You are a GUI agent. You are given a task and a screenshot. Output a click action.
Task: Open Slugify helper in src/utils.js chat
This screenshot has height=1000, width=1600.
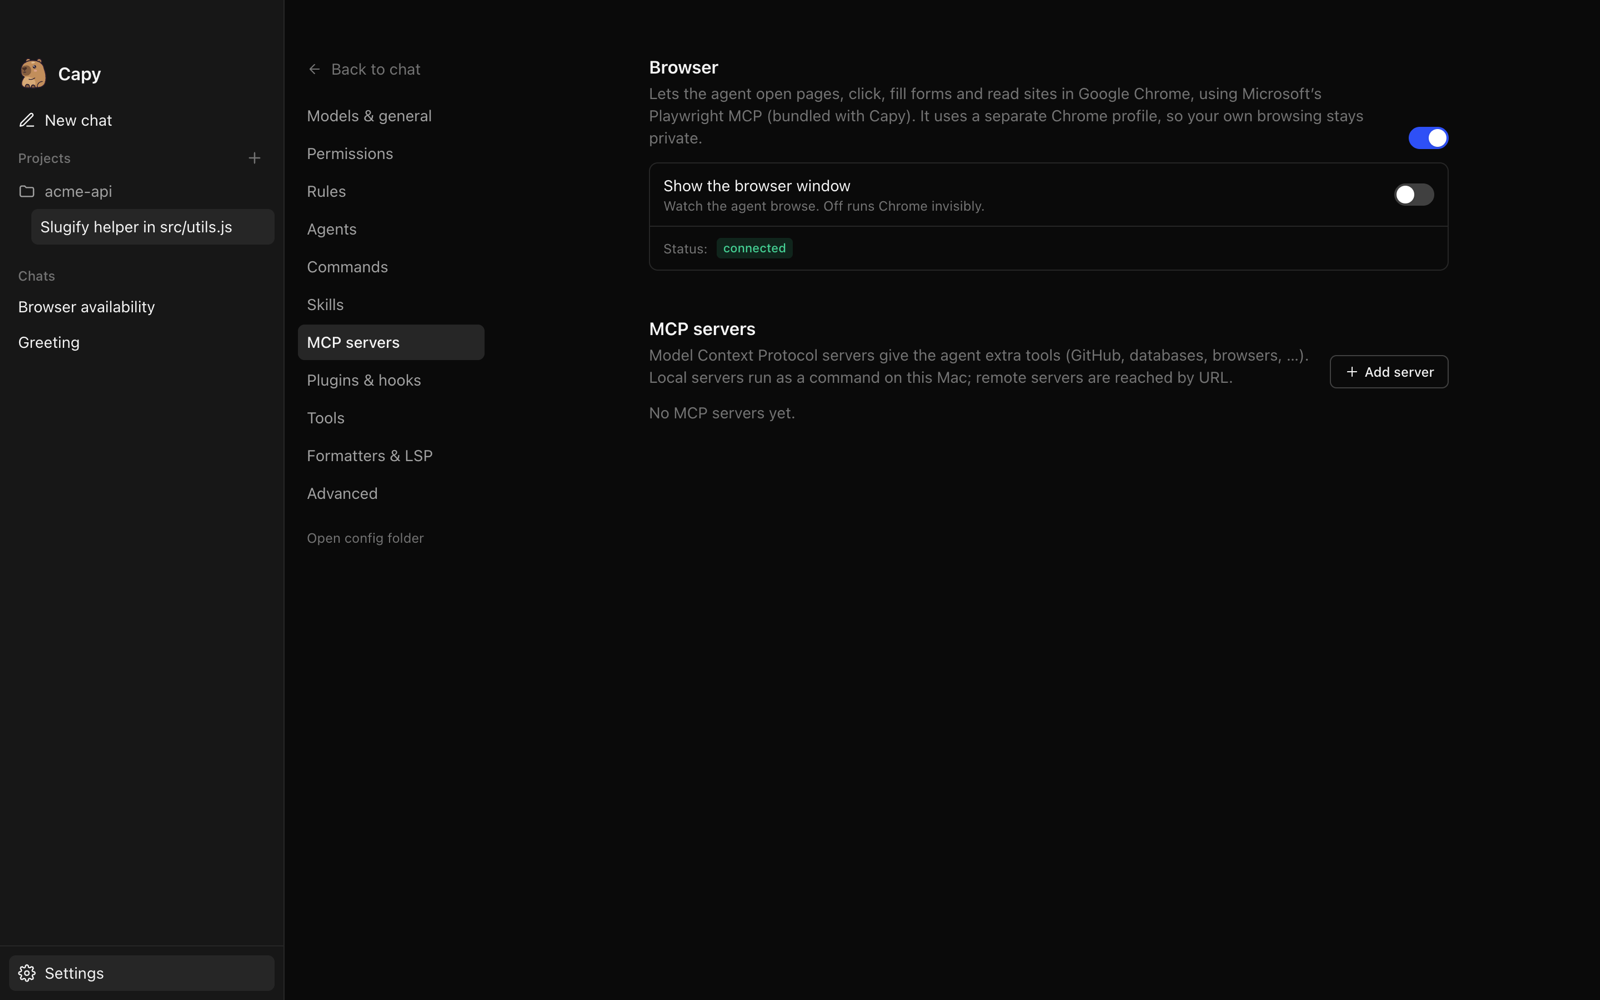(x=153, y=227)
